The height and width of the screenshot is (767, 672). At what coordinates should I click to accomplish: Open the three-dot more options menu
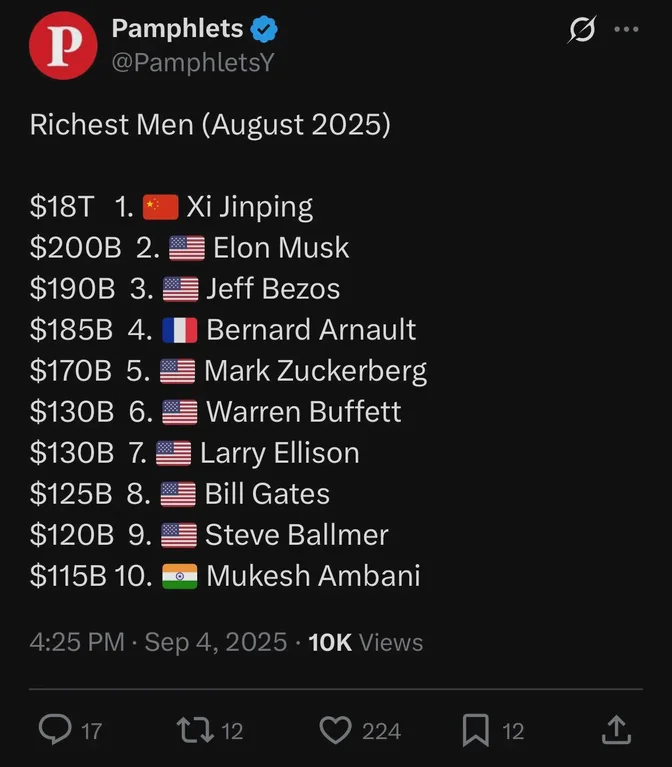coord(627,29)
